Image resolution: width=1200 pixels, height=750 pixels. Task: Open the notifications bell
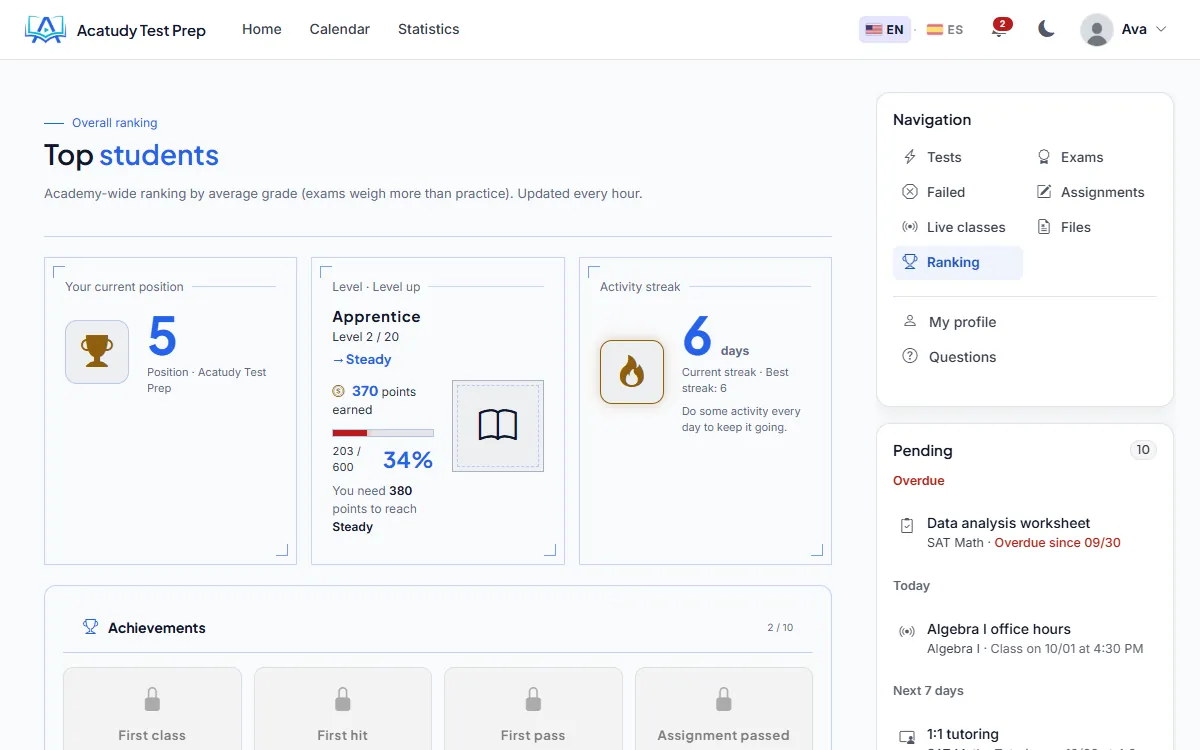click(x=998, y=29)
